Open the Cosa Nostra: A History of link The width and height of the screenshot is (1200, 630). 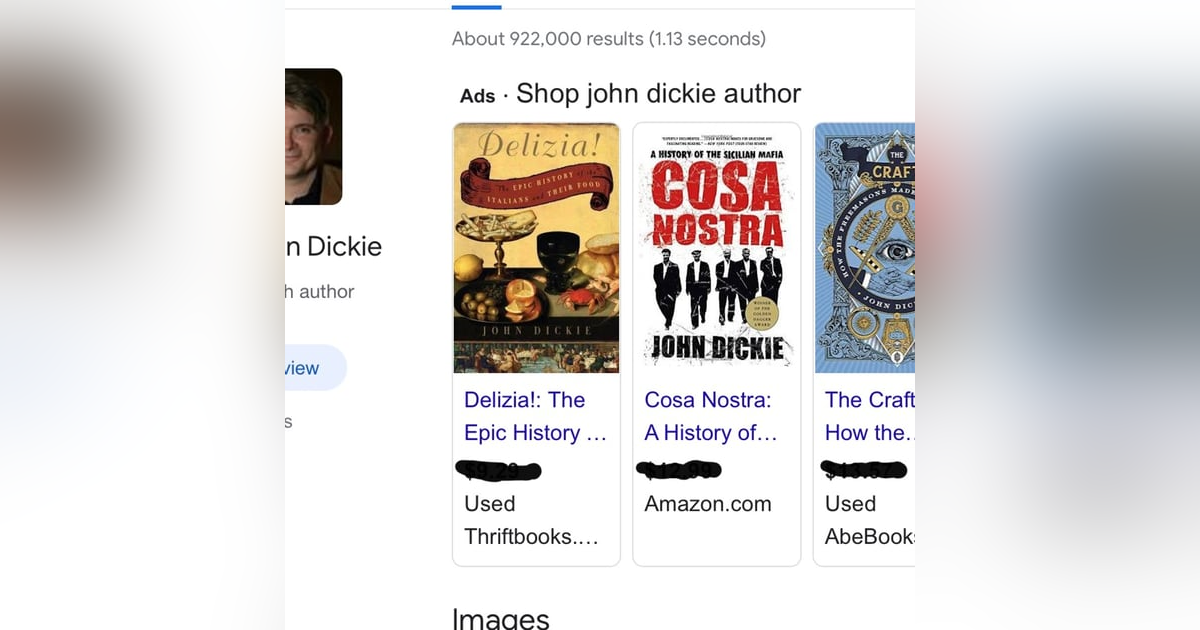coord(711,416)
